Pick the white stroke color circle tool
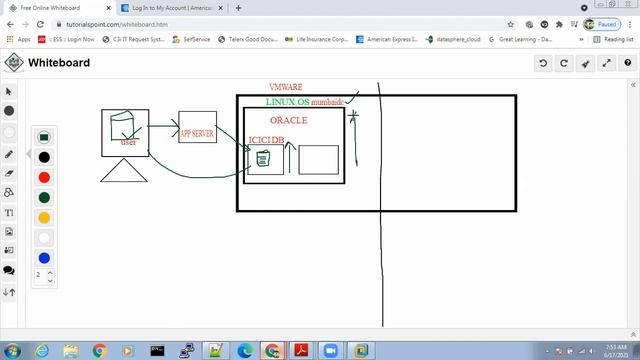The image size is (640, 360). coord(9,132)
